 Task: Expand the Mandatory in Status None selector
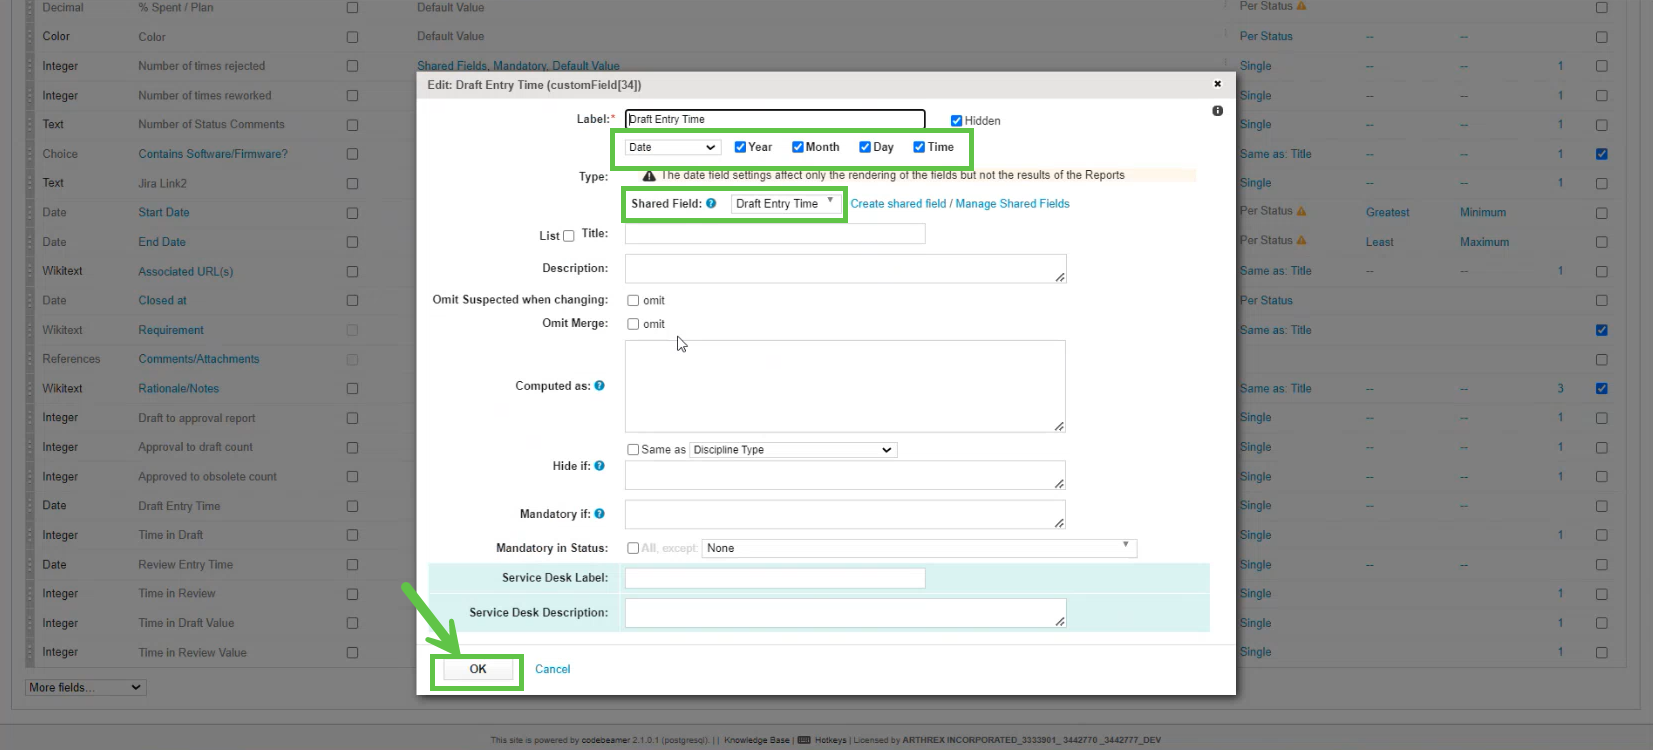pyautogui.click(x=918, y=548)
